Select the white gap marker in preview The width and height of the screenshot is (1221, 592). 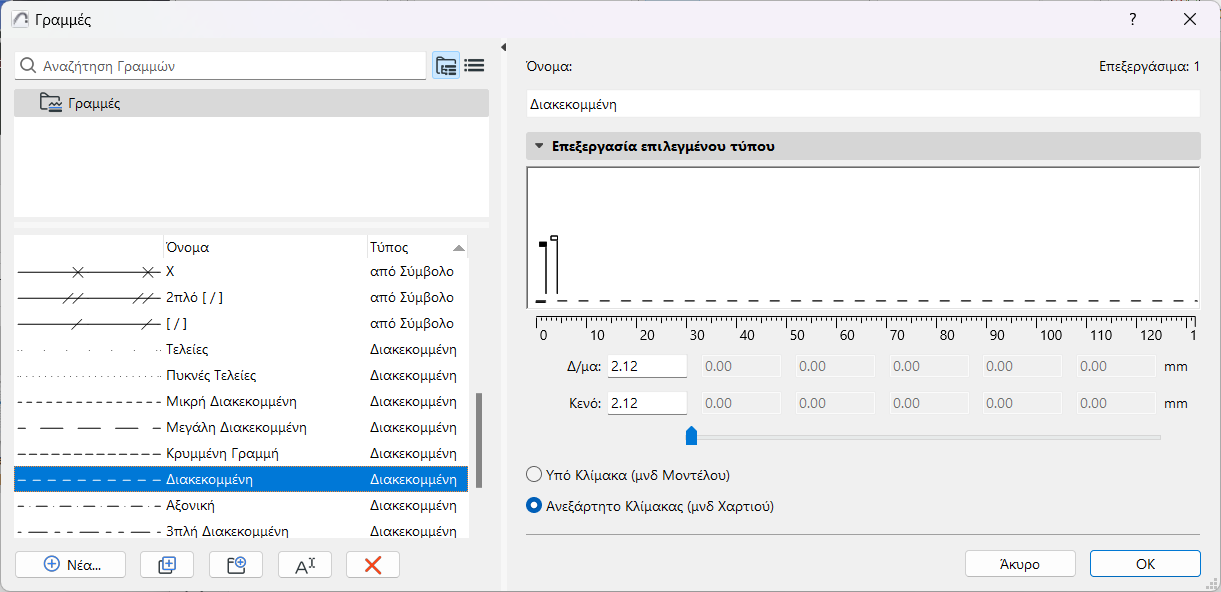click(x=554, y=238)
